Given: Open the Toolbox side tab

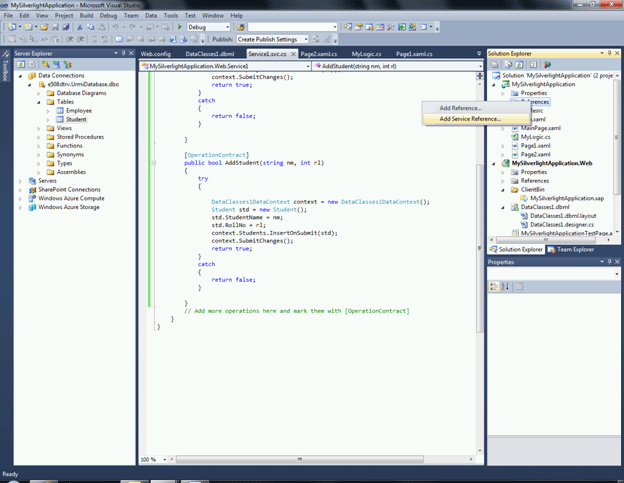Looking at the screenshot, I should [5, 66].
